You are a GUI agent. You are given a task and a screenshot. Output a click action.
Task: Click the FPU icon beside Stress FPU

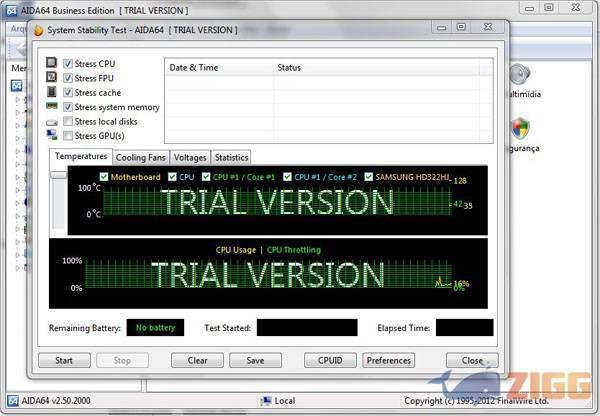[x=52, y=78]
